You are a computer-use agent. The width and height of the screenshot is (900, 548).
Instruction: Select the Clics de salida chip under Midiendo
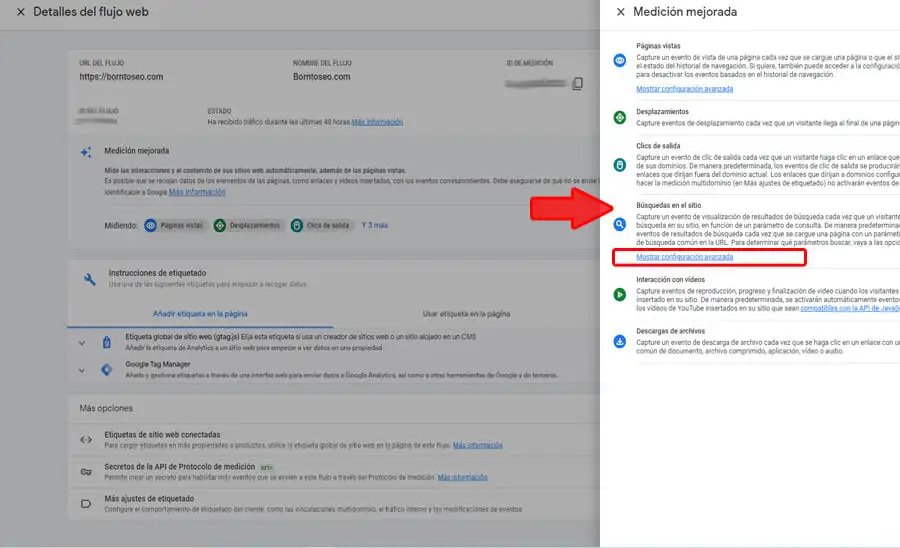click(321, 226)
